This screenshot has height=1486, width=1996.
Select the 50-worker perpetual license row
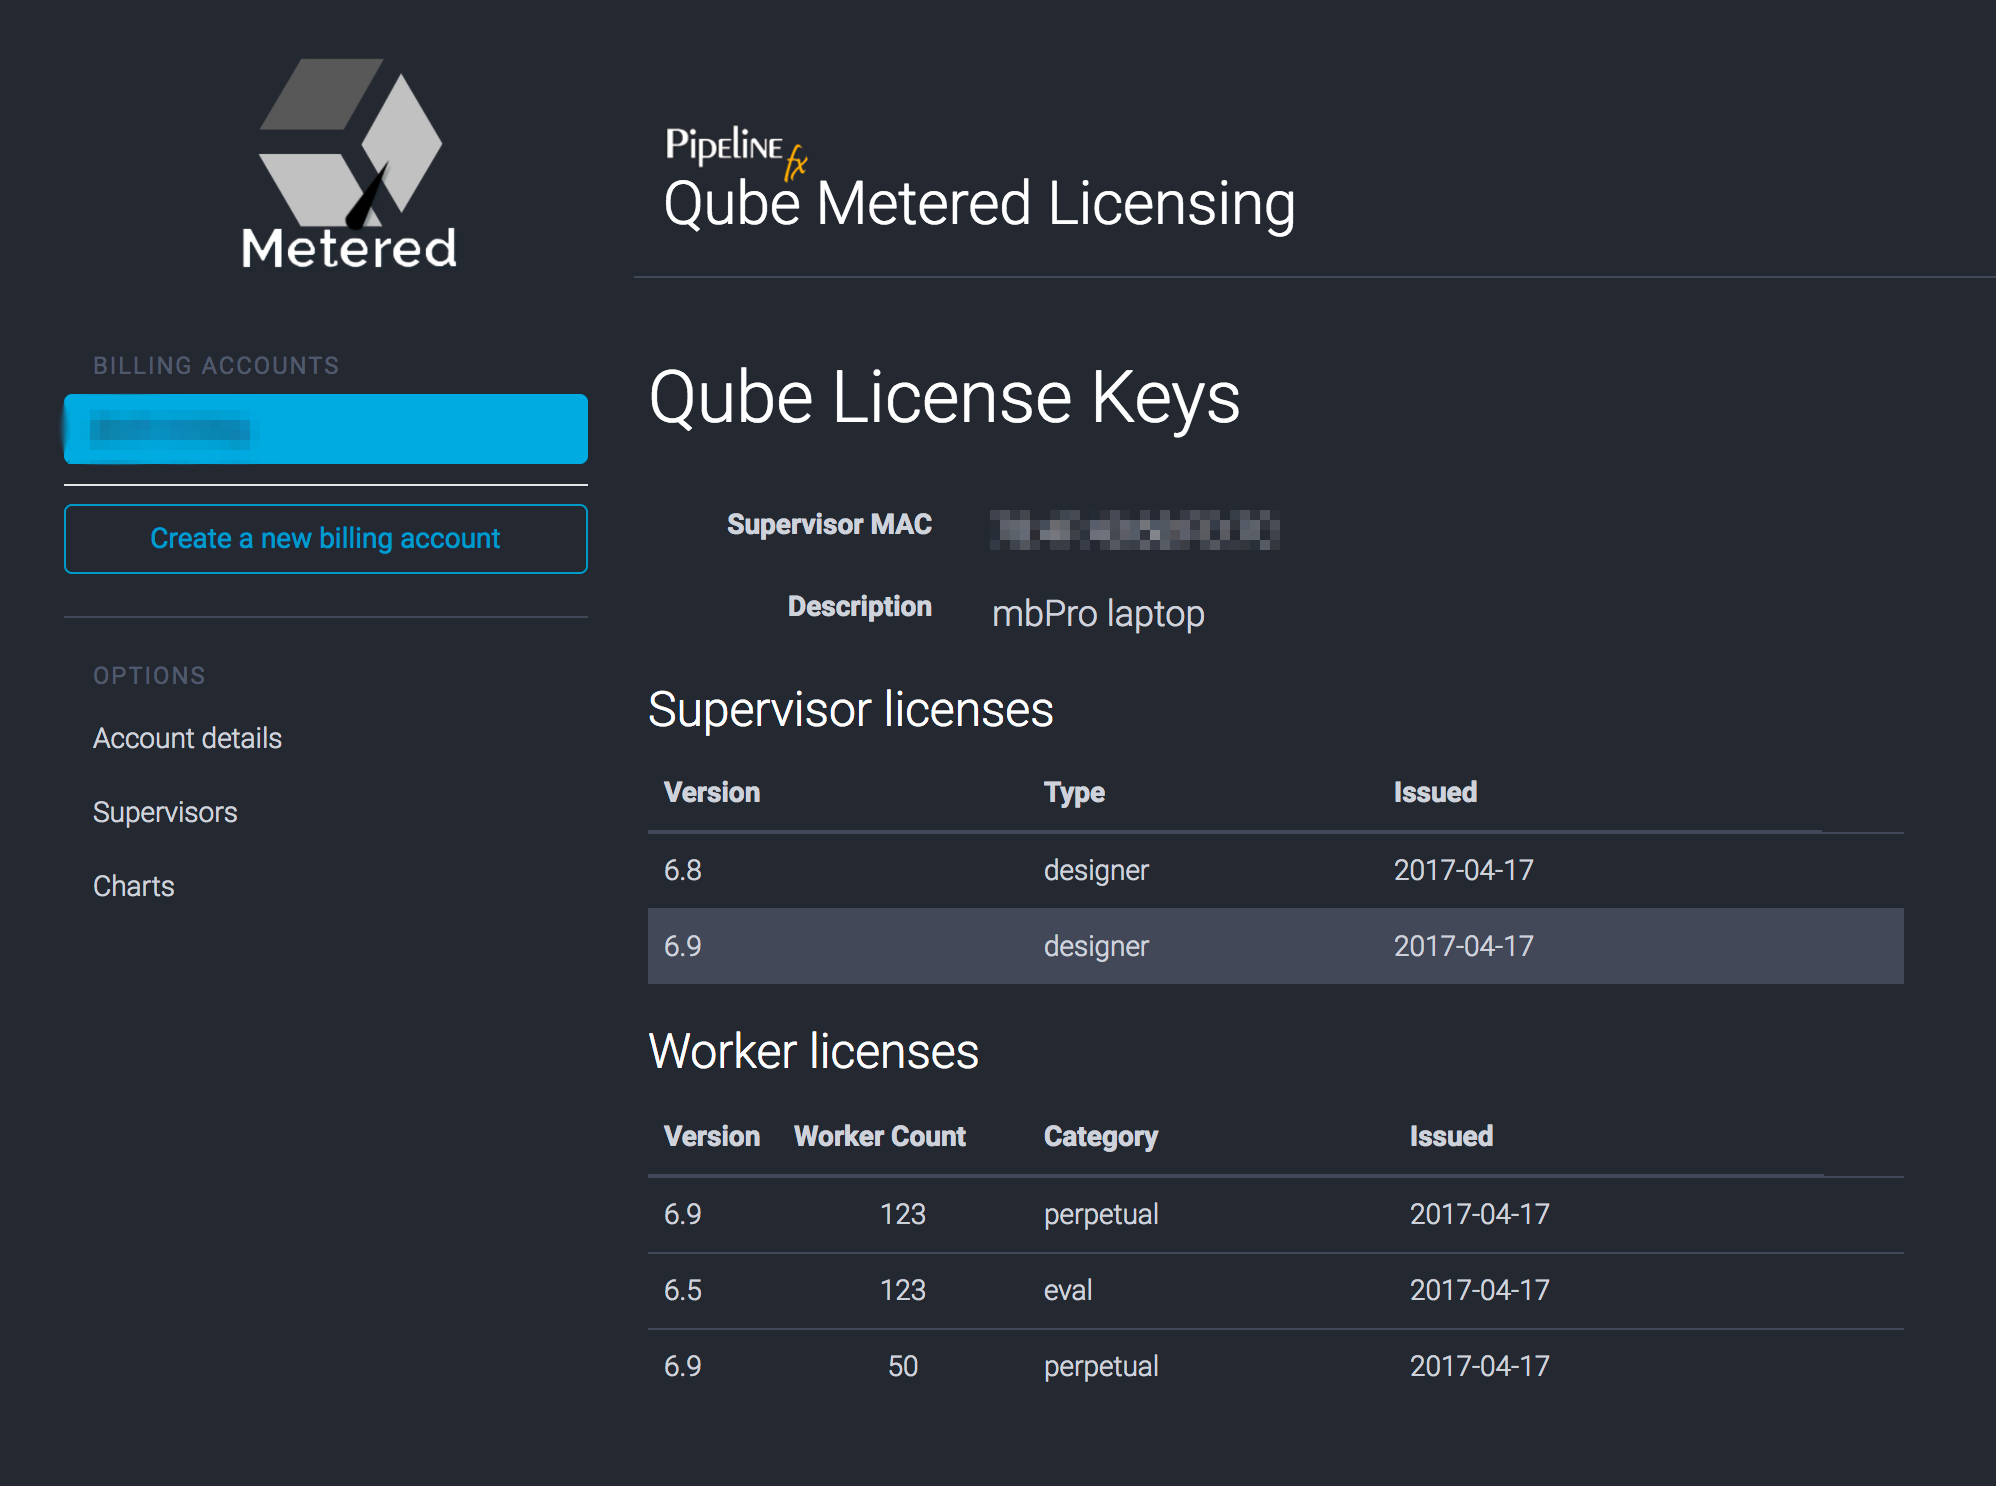pos(1275,1366)
